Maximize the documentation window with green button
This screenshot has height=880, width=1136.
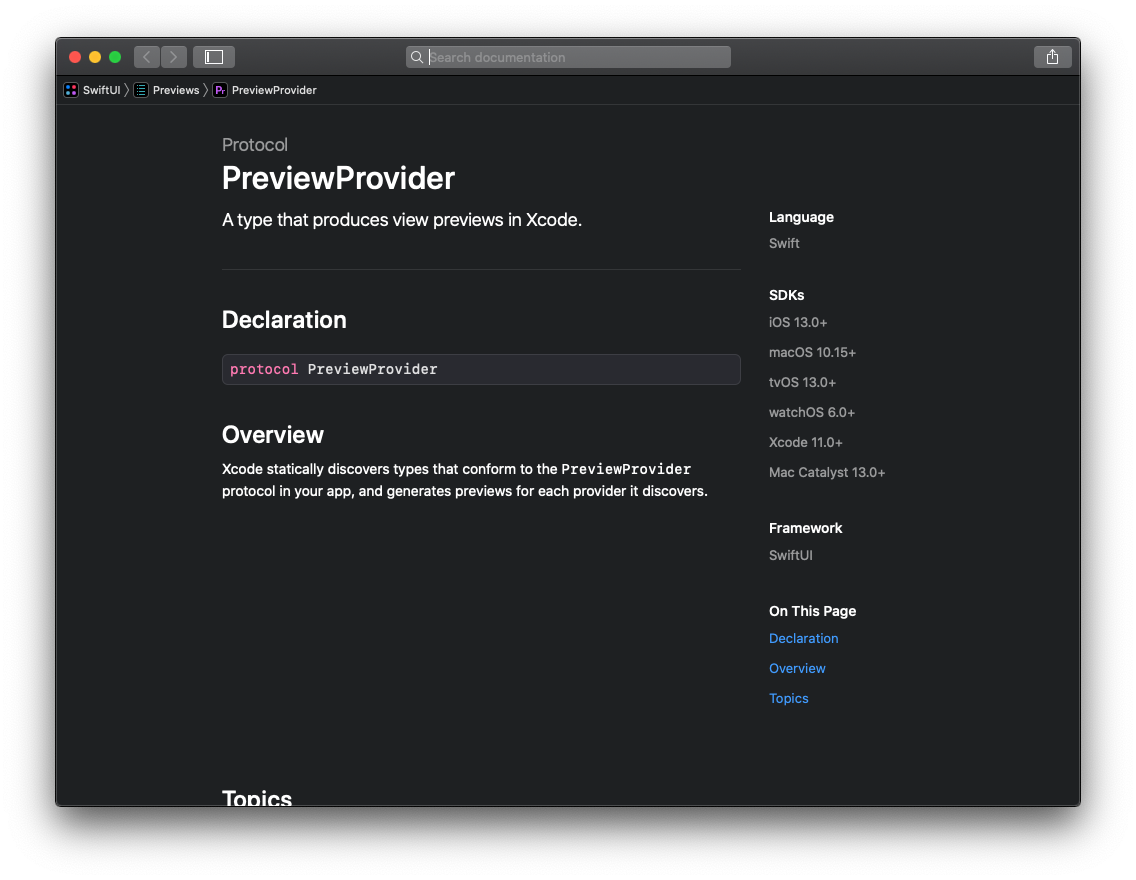[115, 56]
